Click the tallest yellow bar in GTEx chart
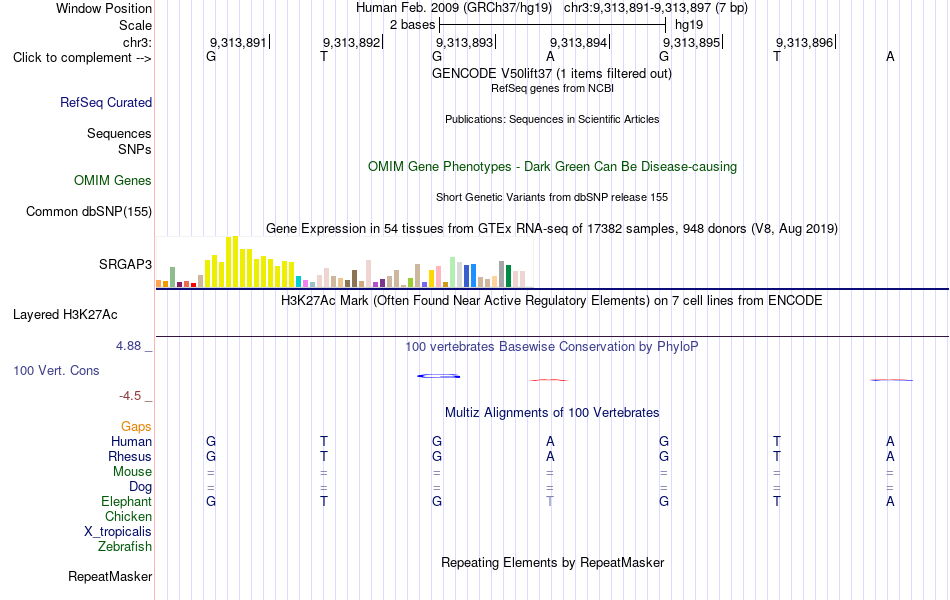This screenshot has width=950, height=600. click(x=235, y=262)
